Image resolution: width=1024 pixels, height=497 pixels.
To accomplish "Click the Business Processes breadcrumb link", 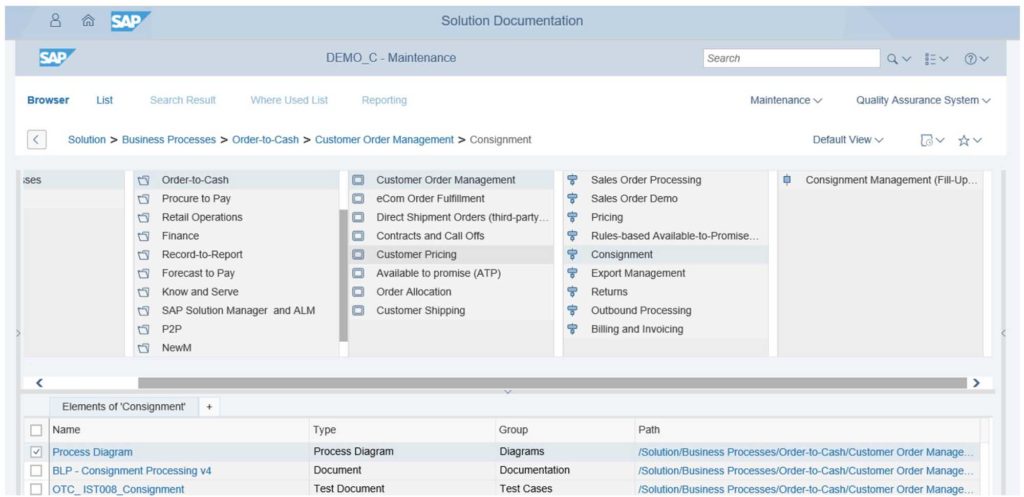I will pyautogui.click(x=168, y=140).
